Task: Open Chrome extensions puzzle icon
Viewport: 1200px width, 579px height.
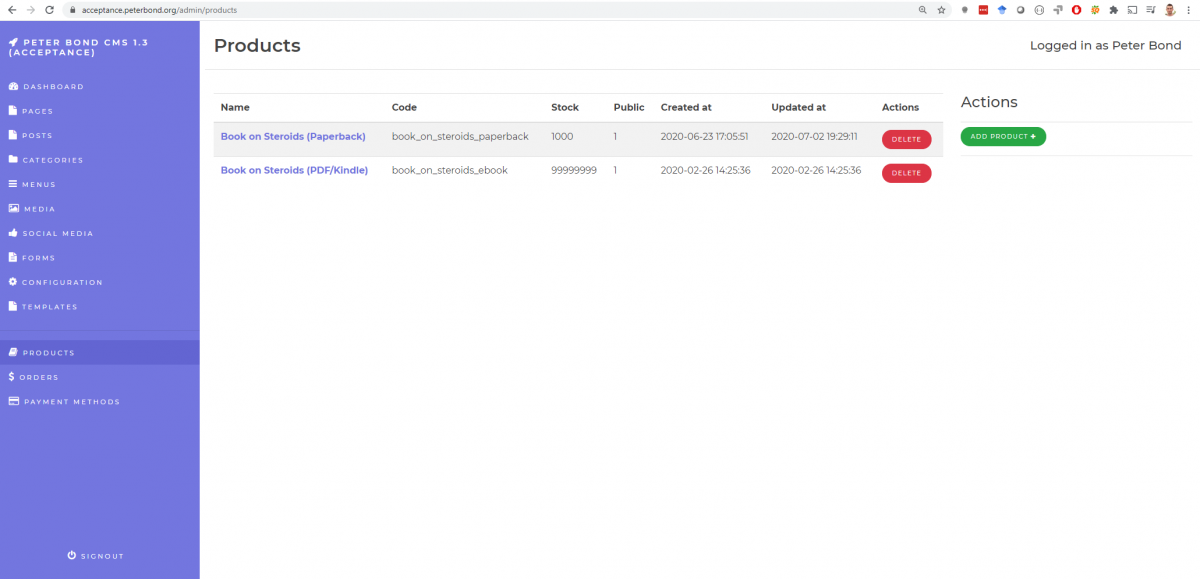Action: tap(1113, 10)
